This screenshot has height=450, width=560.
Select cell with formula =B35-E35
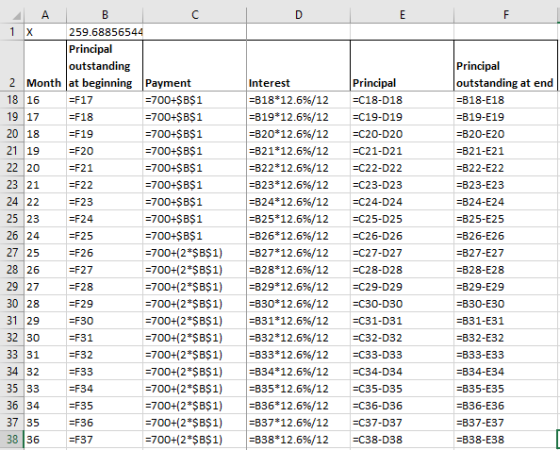506,389
